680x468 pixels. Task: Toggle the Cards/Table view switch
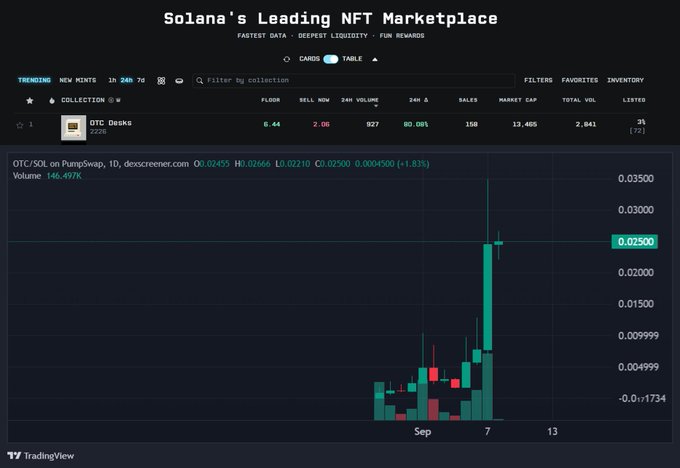click(x=331, y=59)
